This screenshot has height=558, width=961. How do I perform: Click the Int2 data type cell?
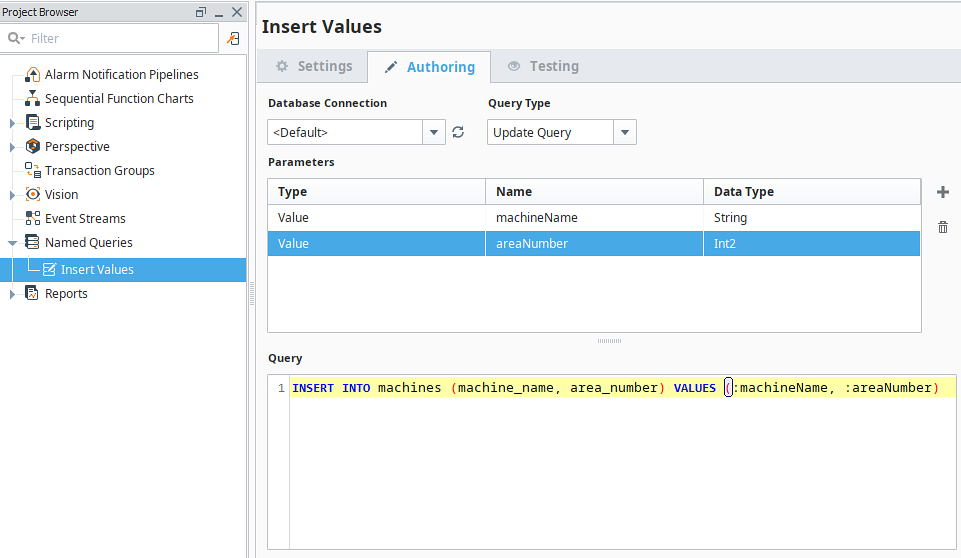click(812, 243)
